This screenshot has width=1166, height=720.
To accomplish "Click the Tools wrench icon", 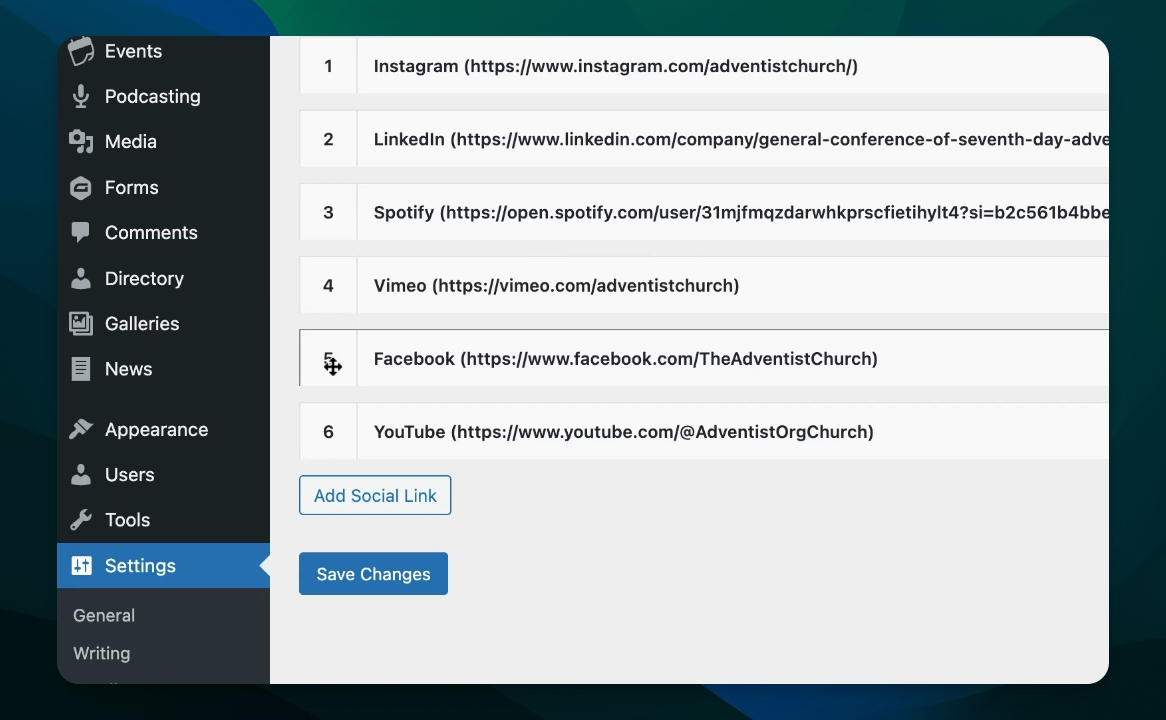I will (81, 520).
